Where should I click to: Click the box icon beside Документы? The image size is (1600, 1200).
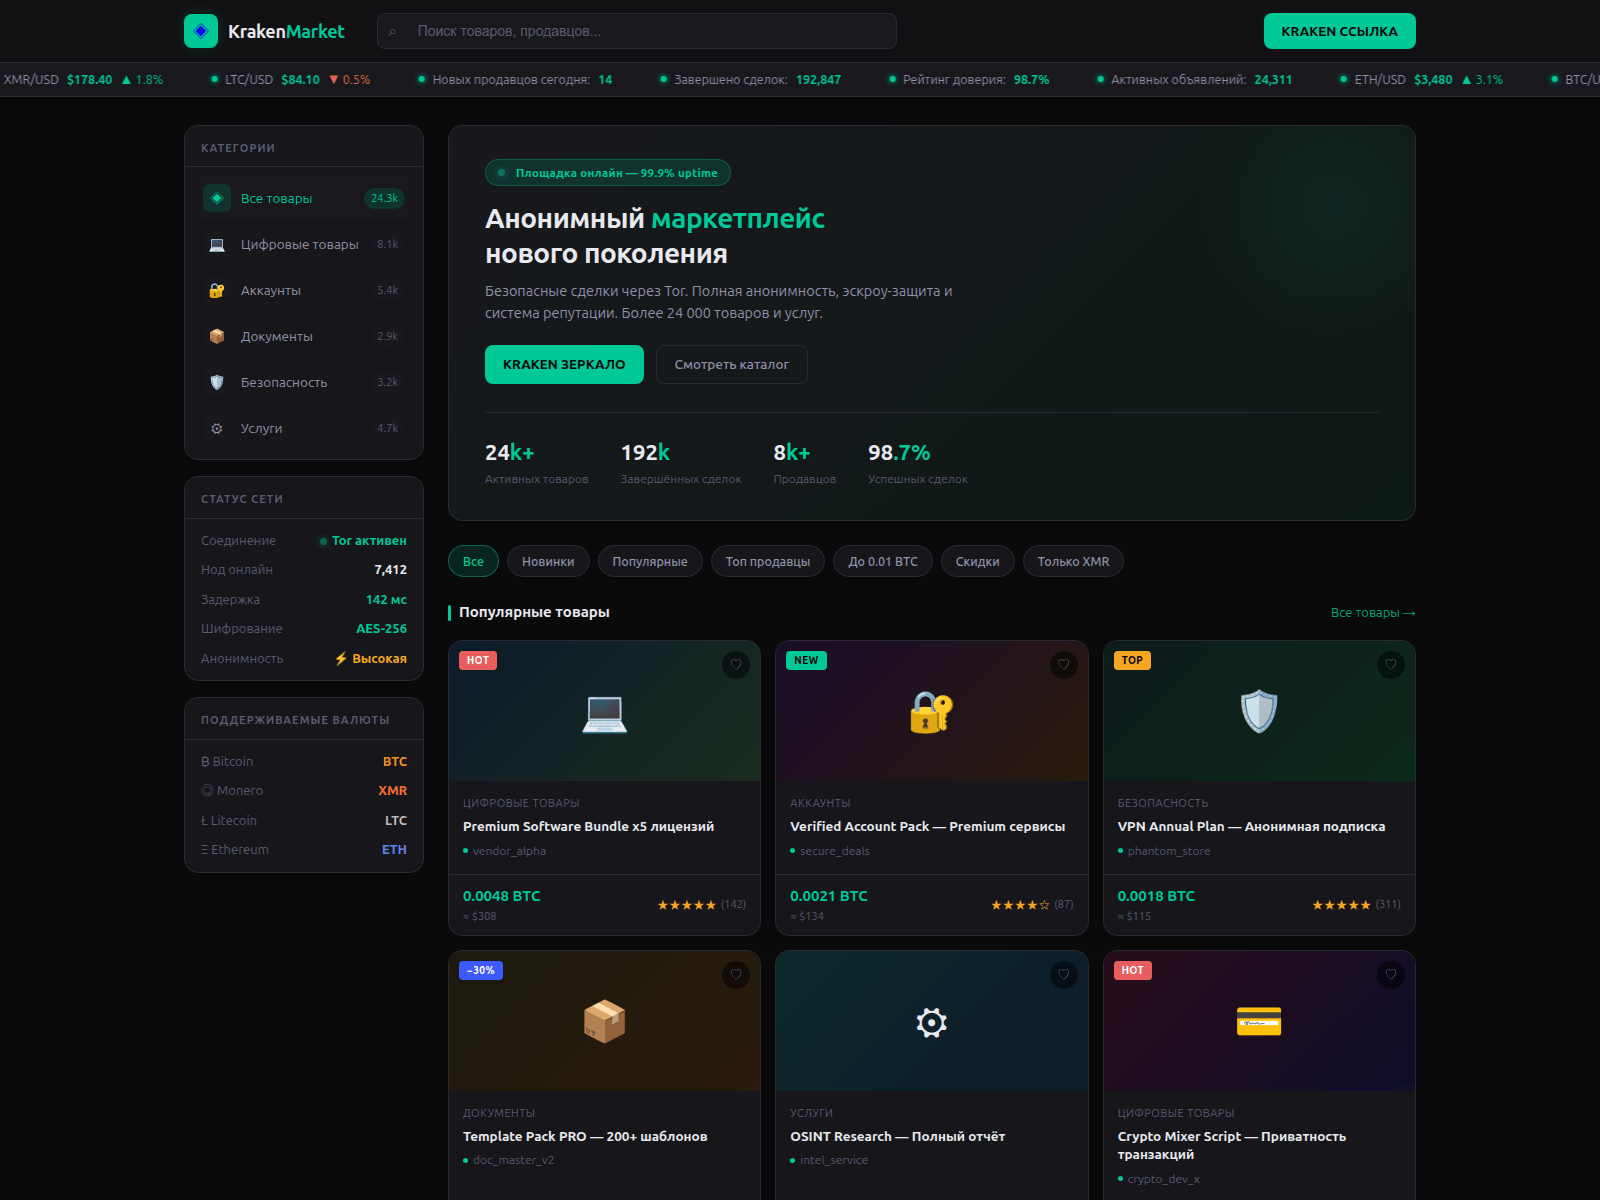click(217, 336)
